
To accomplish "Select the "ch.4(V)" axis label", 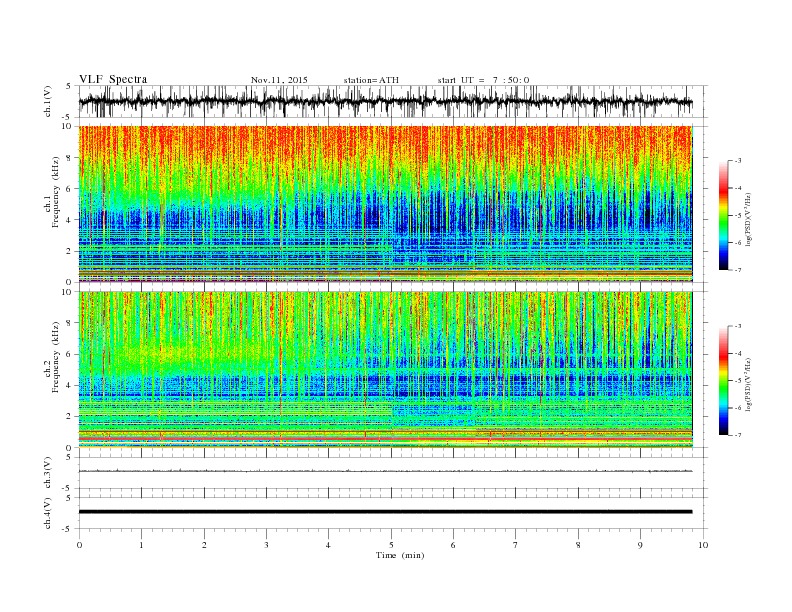I will pyautogui.click(x=48, y=513).
